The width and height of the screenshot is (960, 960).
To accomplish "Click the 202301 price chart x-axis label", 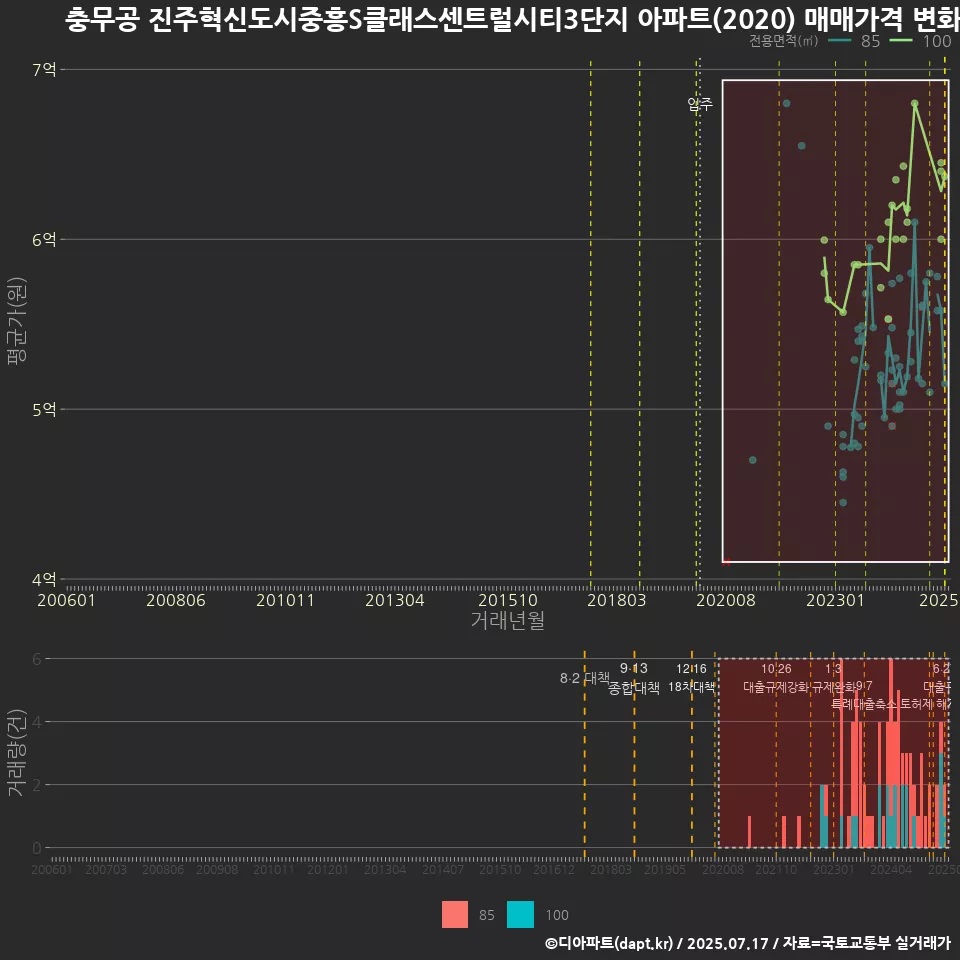I will (835, 601).
